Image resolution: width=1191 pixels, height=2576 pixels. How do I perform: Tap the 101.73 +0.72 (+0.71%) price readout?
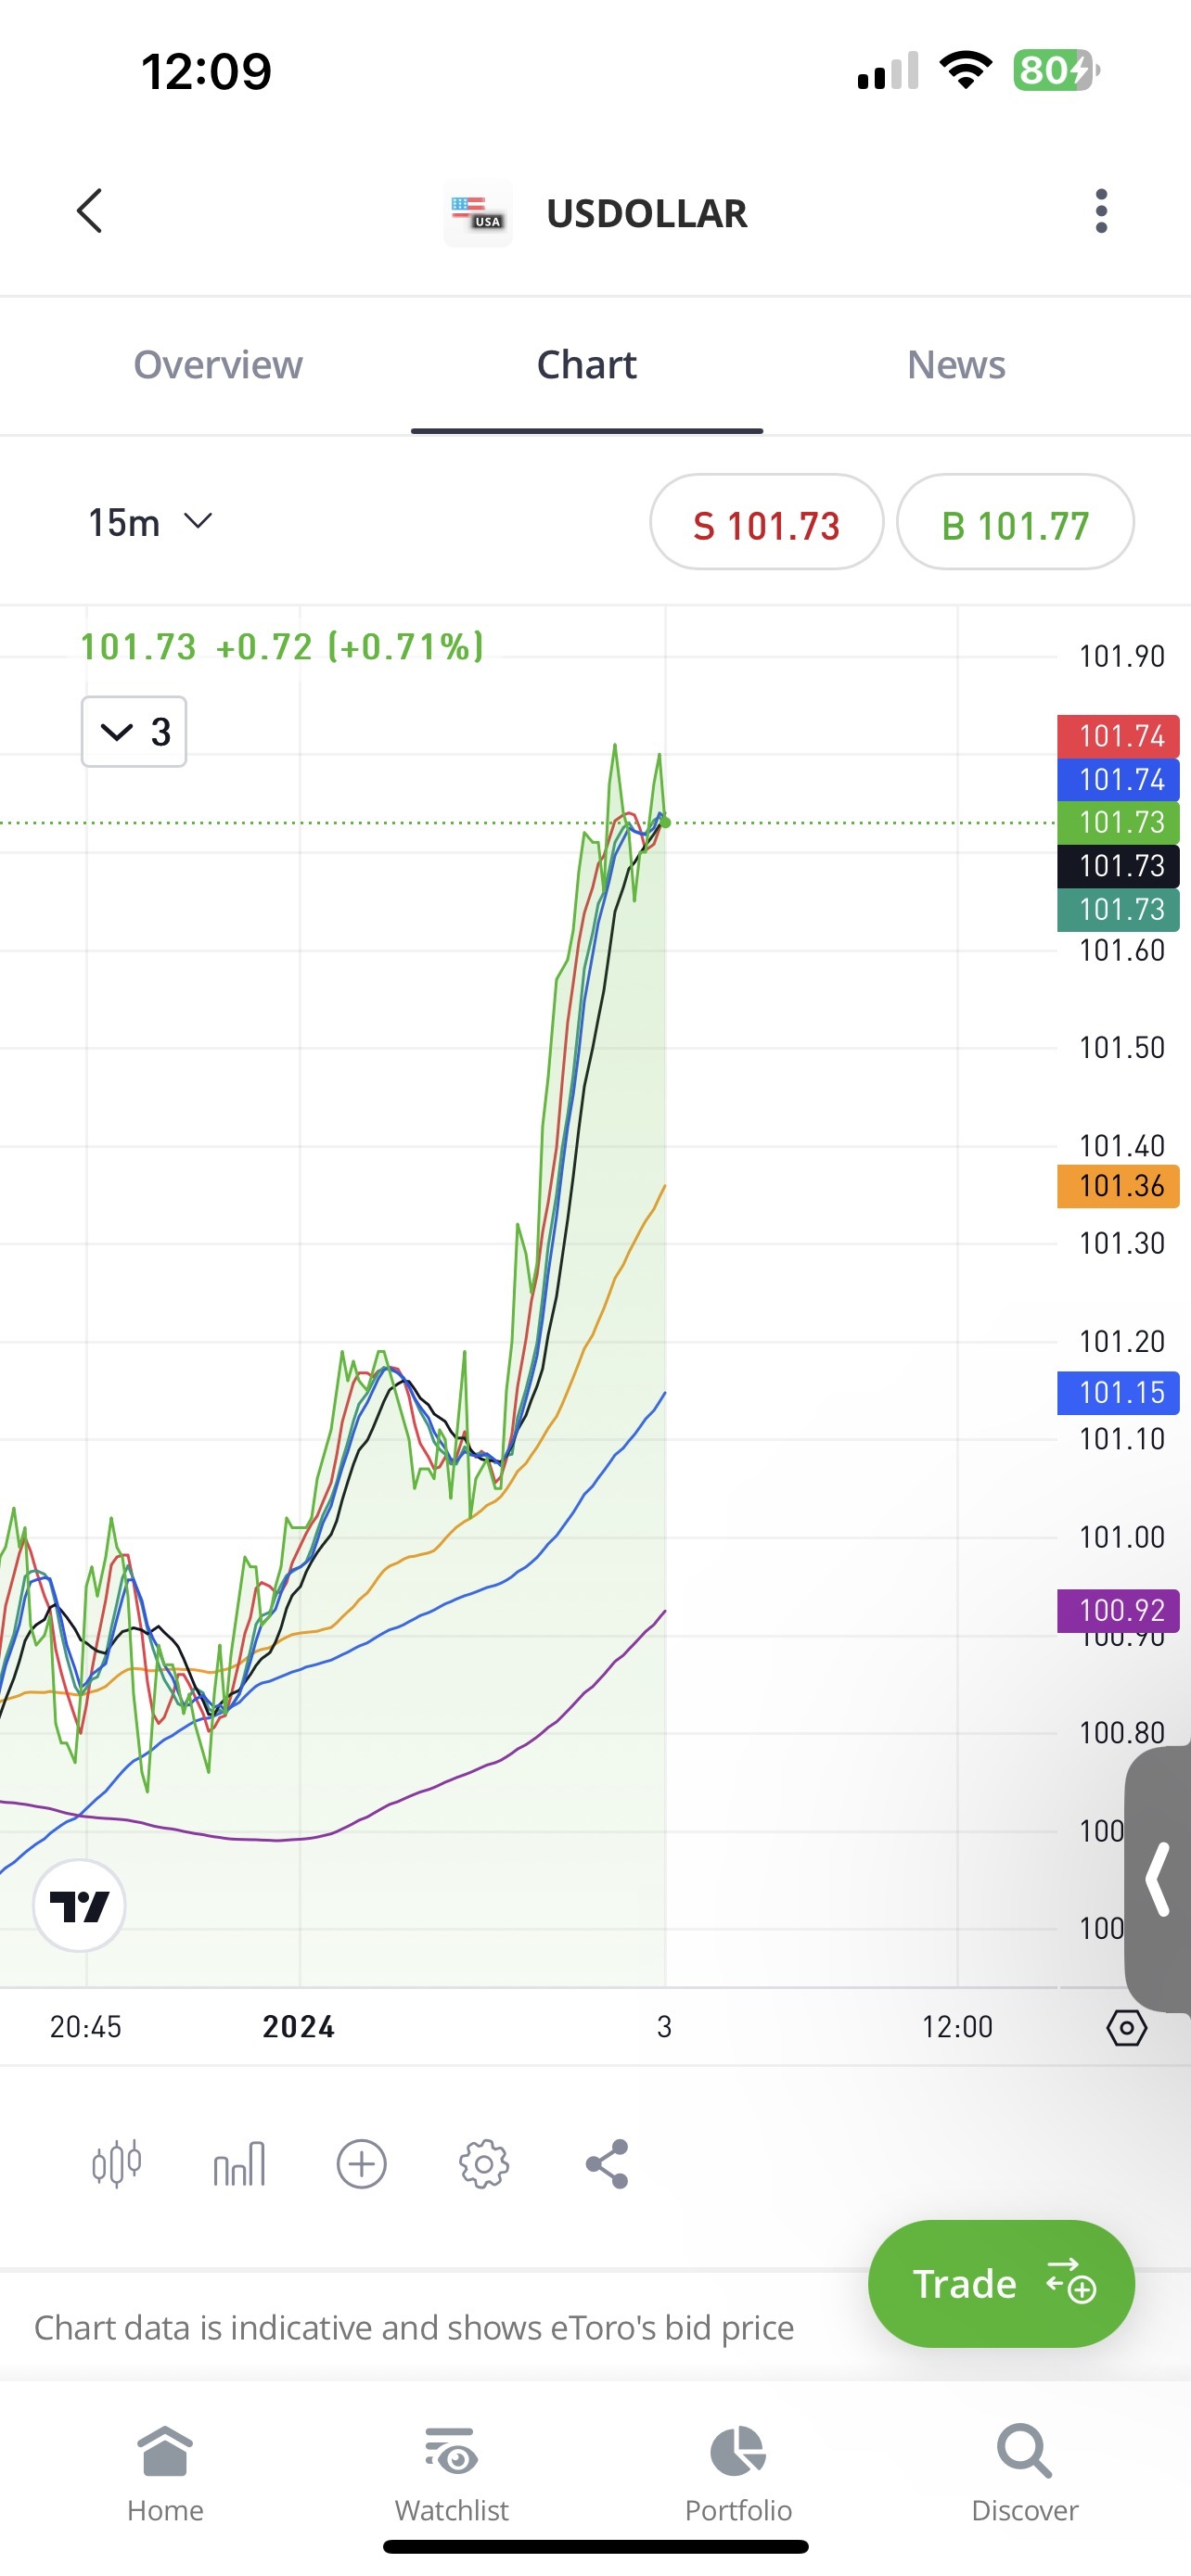click(282, 647)
